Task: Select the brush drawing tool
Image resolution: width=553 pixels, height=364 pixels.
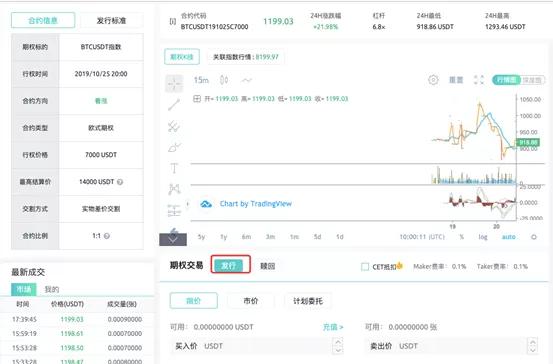Action: click(x=174, y=147)
